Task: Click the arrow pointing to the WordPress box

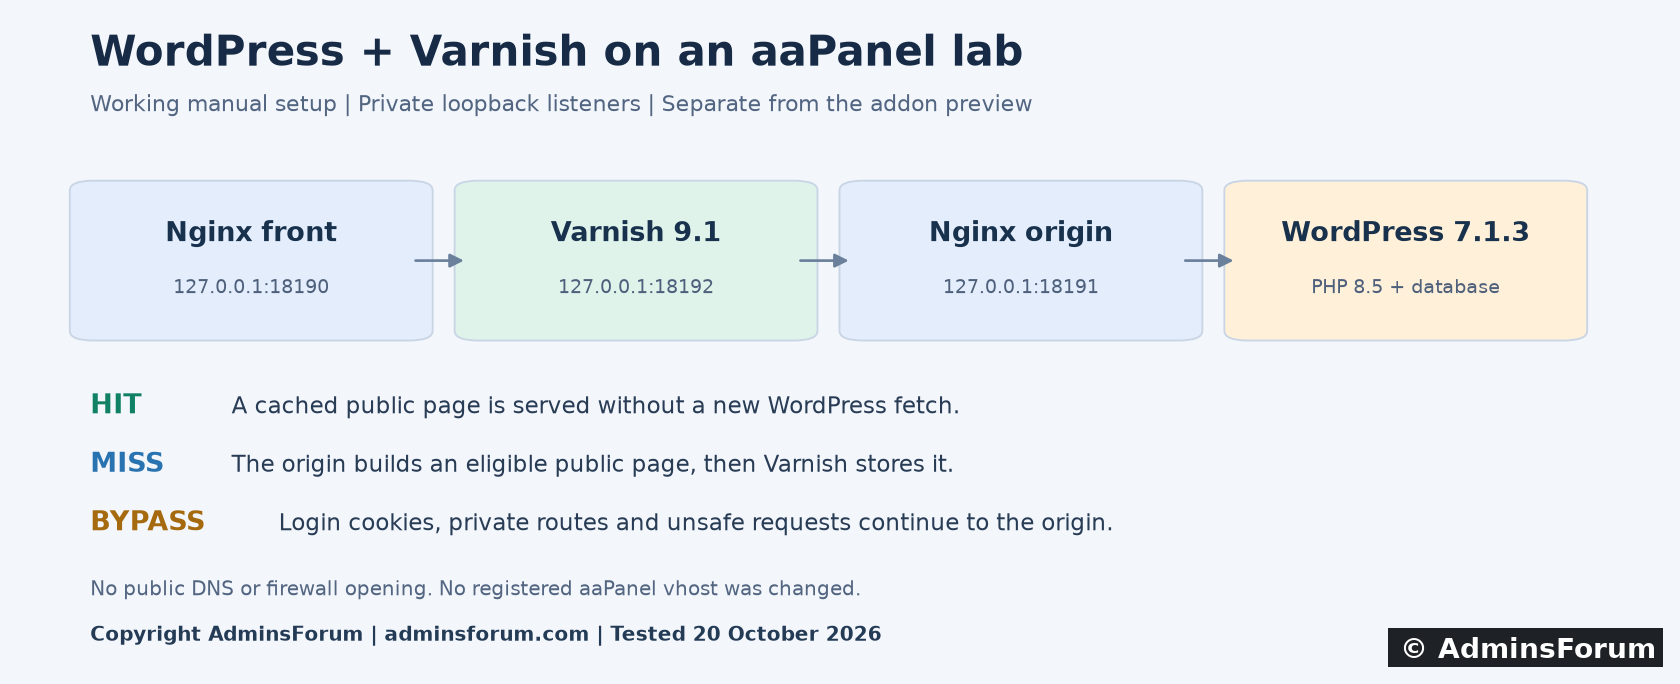Action: click(1209, 261)
